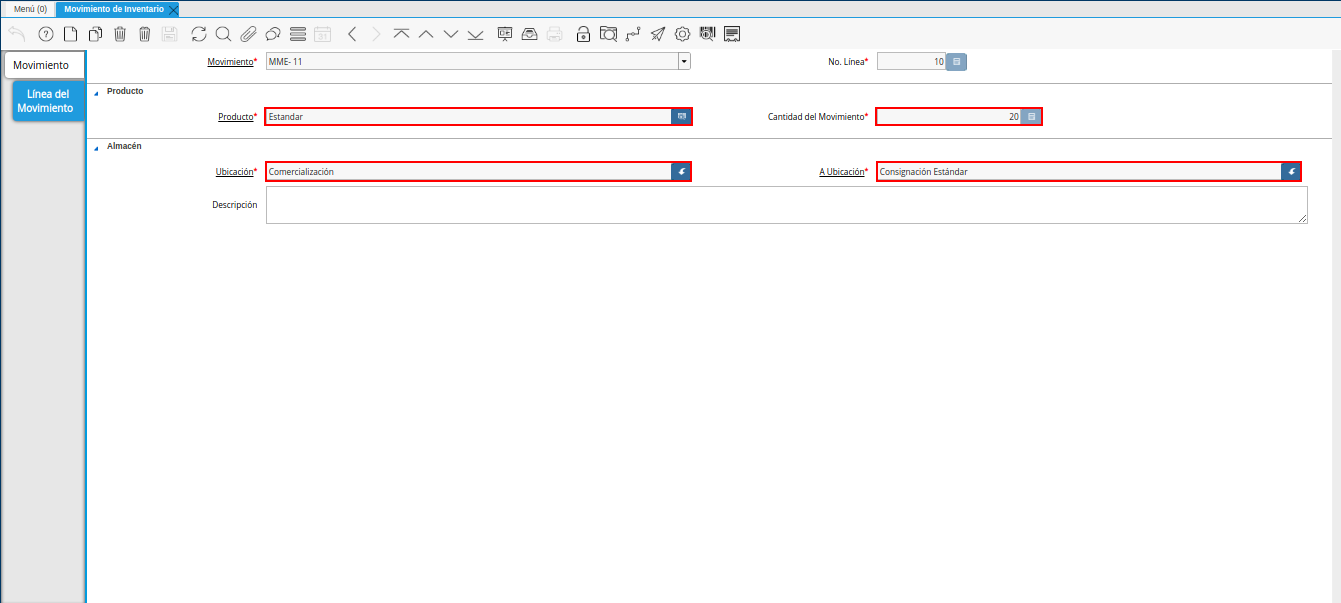Close the Movimiento de Inventario tab
The width and height of the screenshot is (1341, 603).
click(174, 9)
